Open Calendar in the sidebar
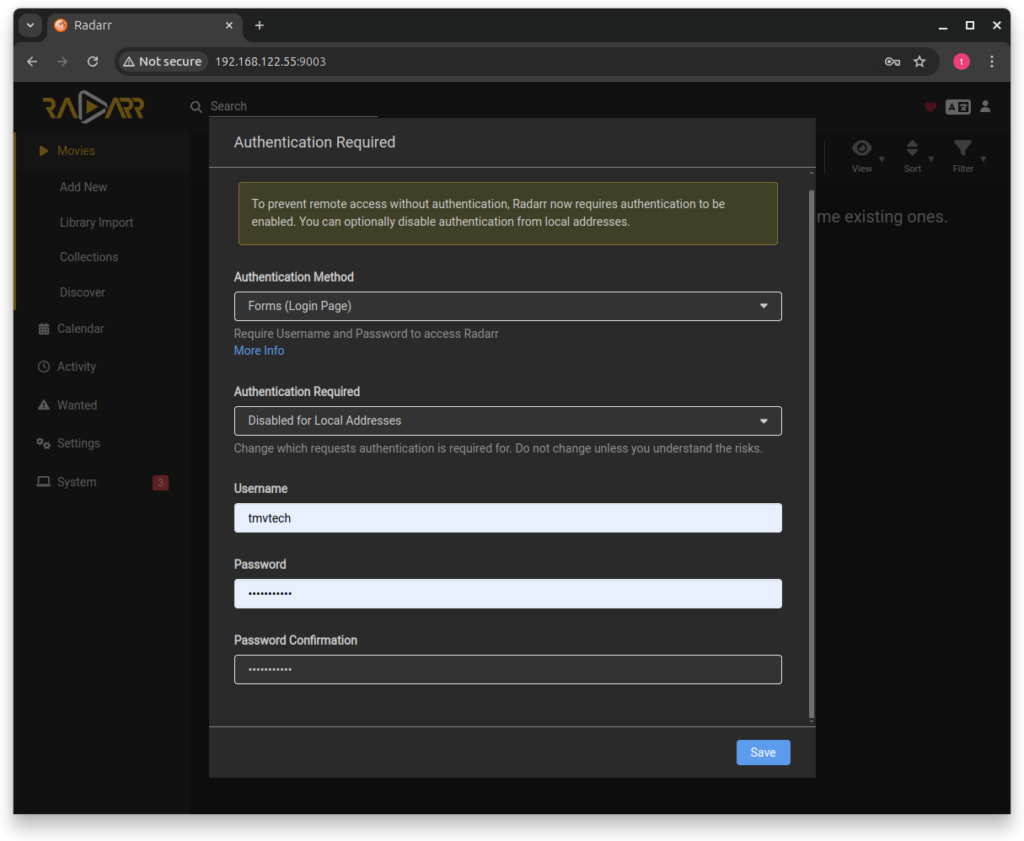The width and height of the screenshot is (1024, 841). pyautogui.click(x=80, y=329)
